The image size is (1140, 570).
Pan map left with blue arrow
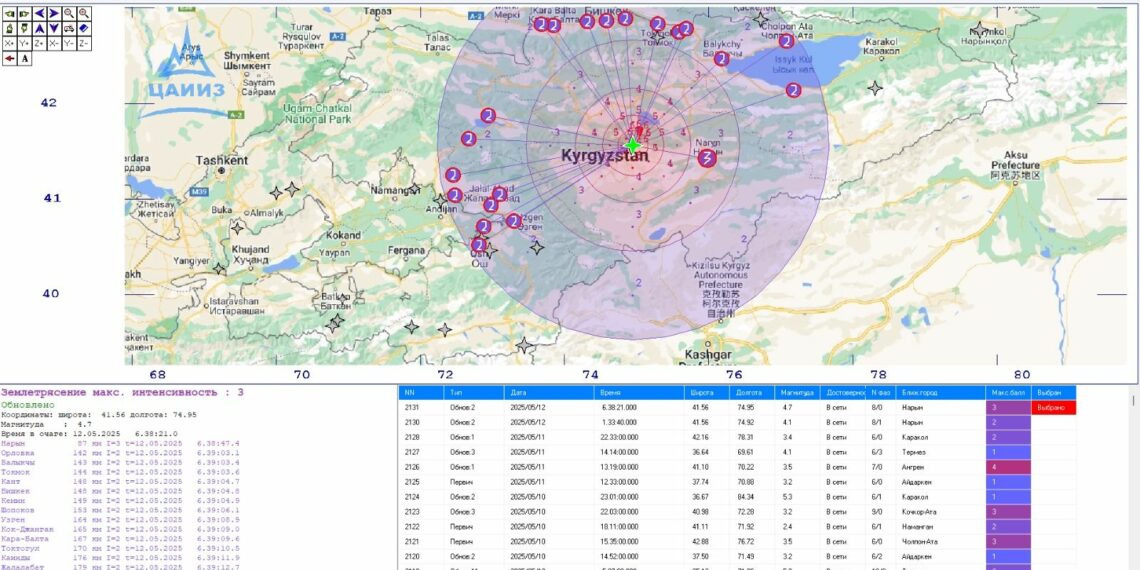[x=39, y=13]
